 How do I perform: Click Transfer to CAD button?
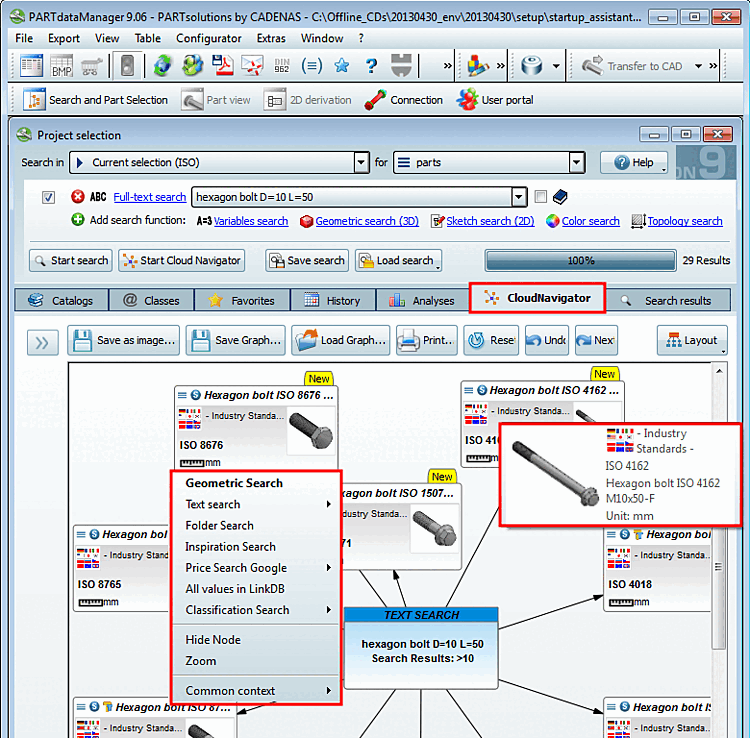tap(631, 66)
